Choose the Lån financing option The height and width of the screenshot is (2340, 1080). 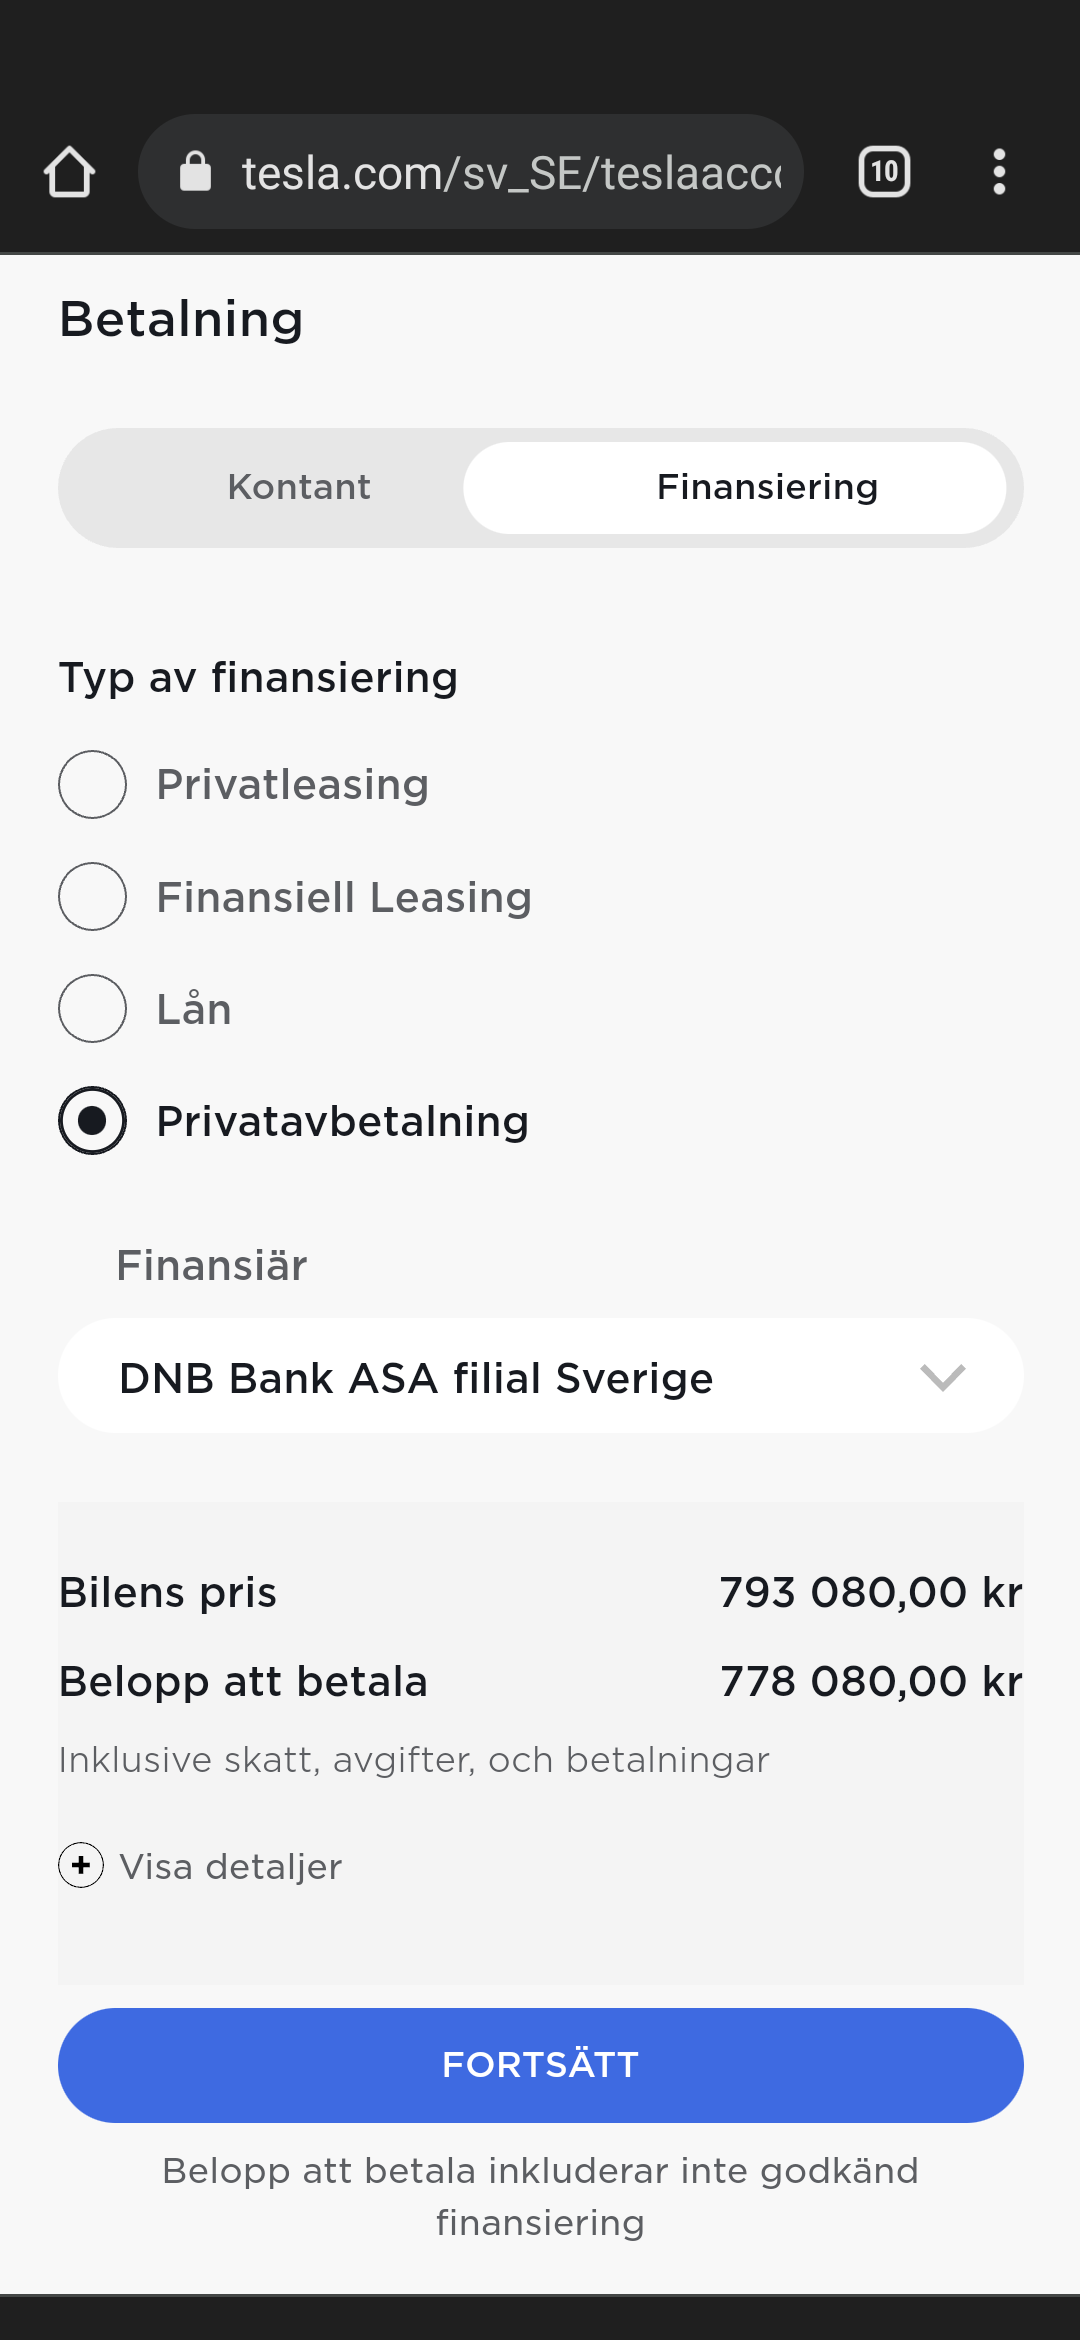[x=92, y=1008]
